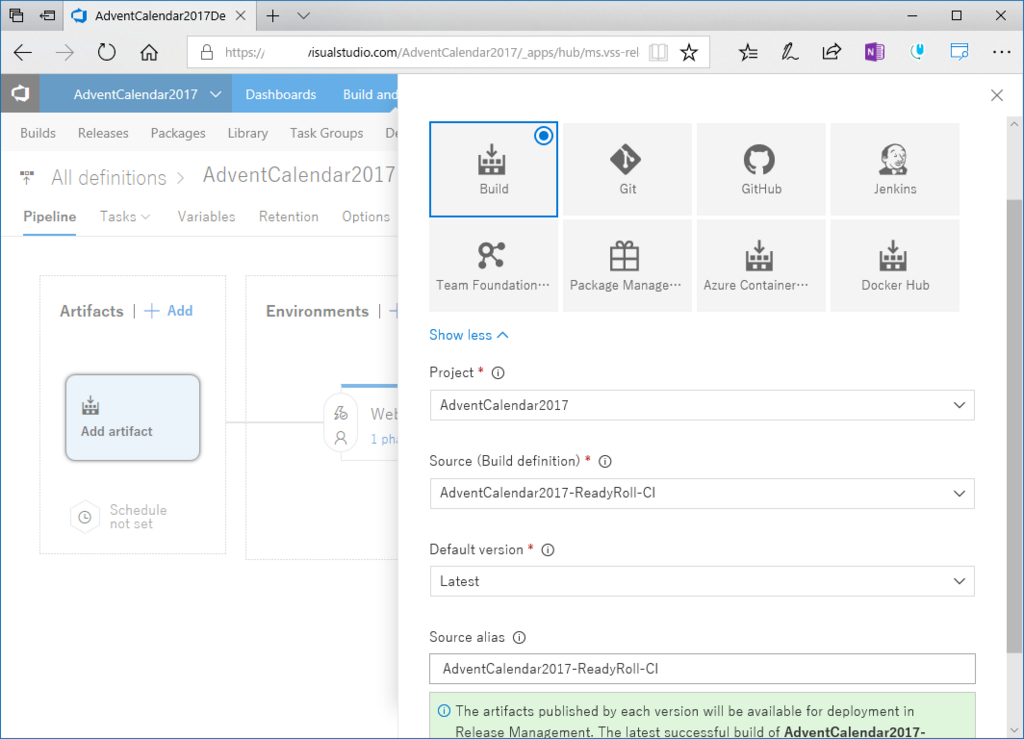Open a new browser tab
The width and height of the screenshot is (1024, 739).
(273, 16)
